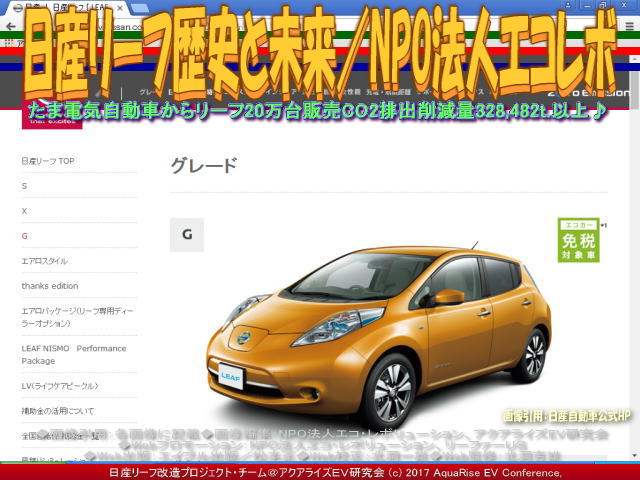The width and height of the screenshot is (640, 480).
Task: Open a new browser tab
Action: coord(140,8)
